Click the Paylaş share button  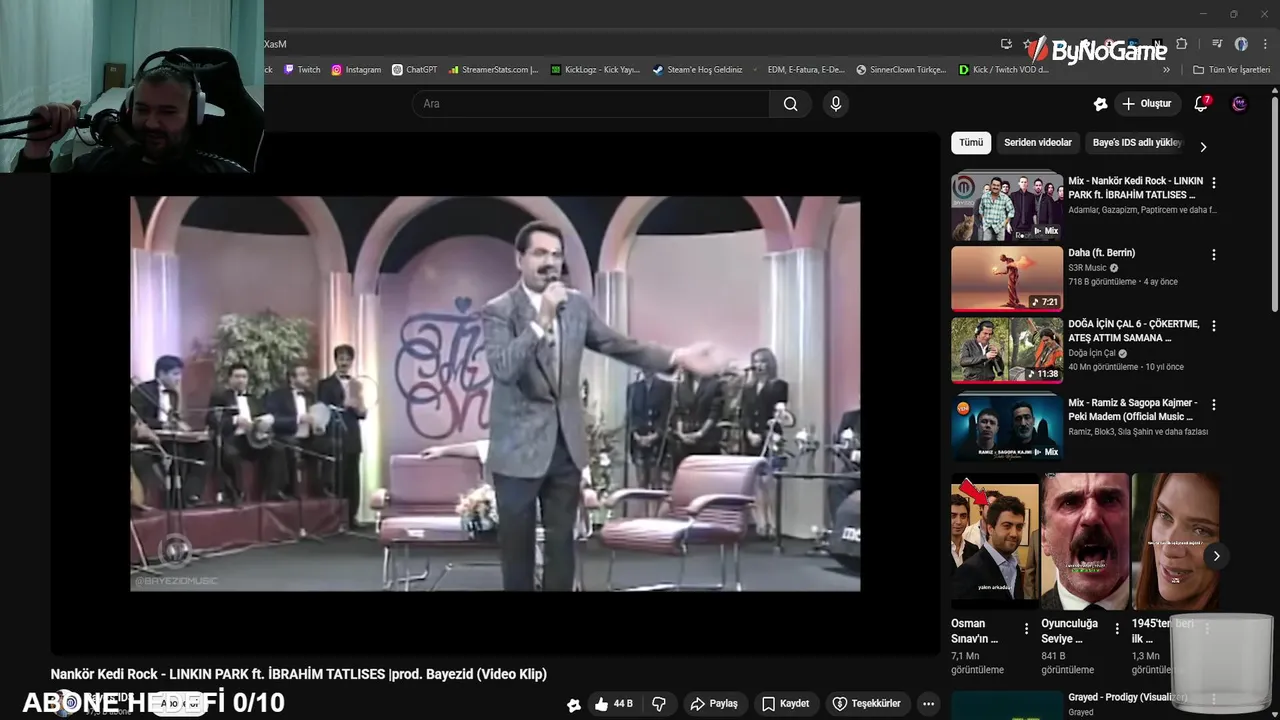click(714, 704)
